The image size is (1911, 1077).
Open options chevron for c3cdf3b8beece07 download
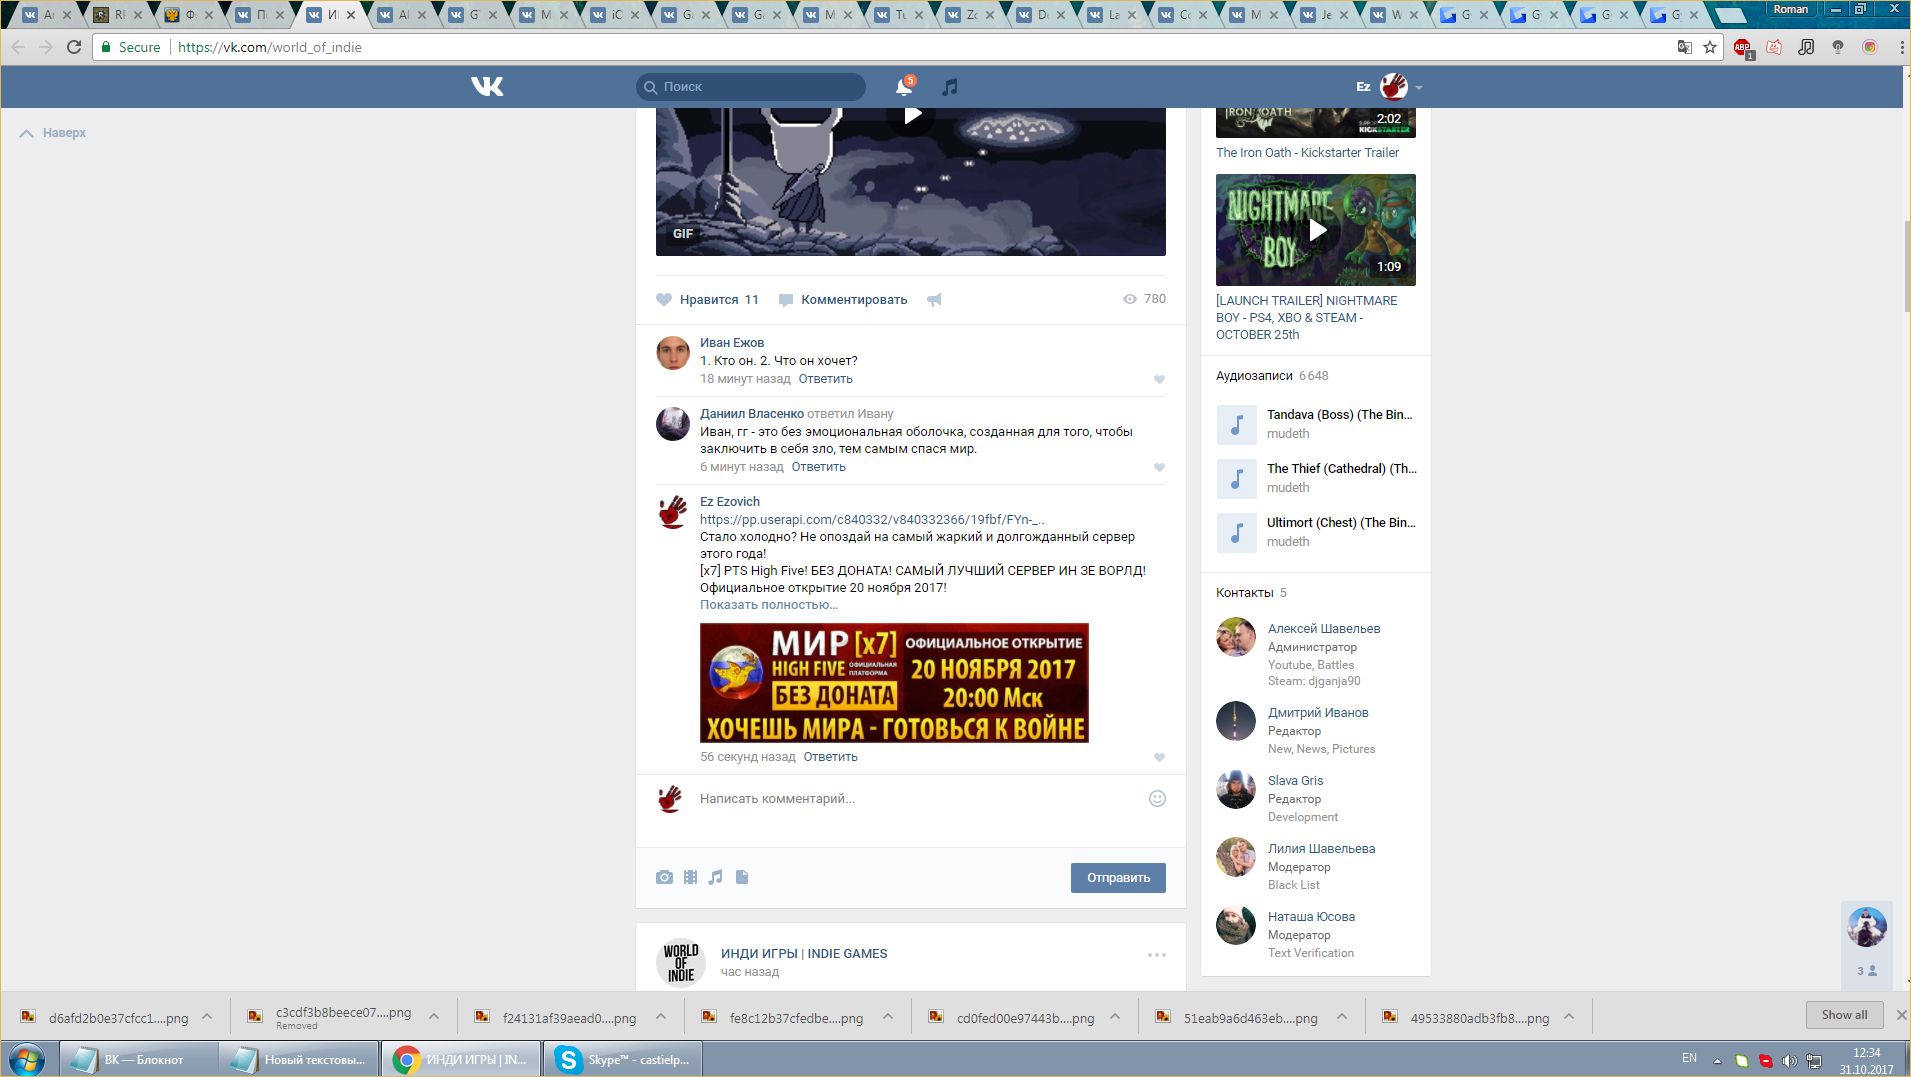pyautogui.click(x=434, y=1017)
